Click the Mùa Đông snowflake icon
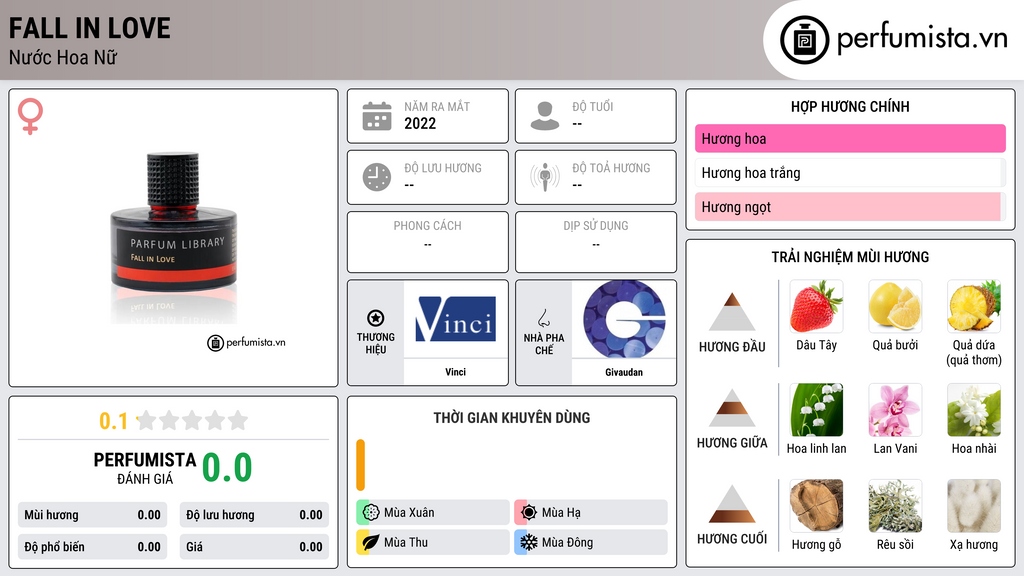Image resolution: width=1024 pixels, height=576 pixels. [x=529, y=542]
